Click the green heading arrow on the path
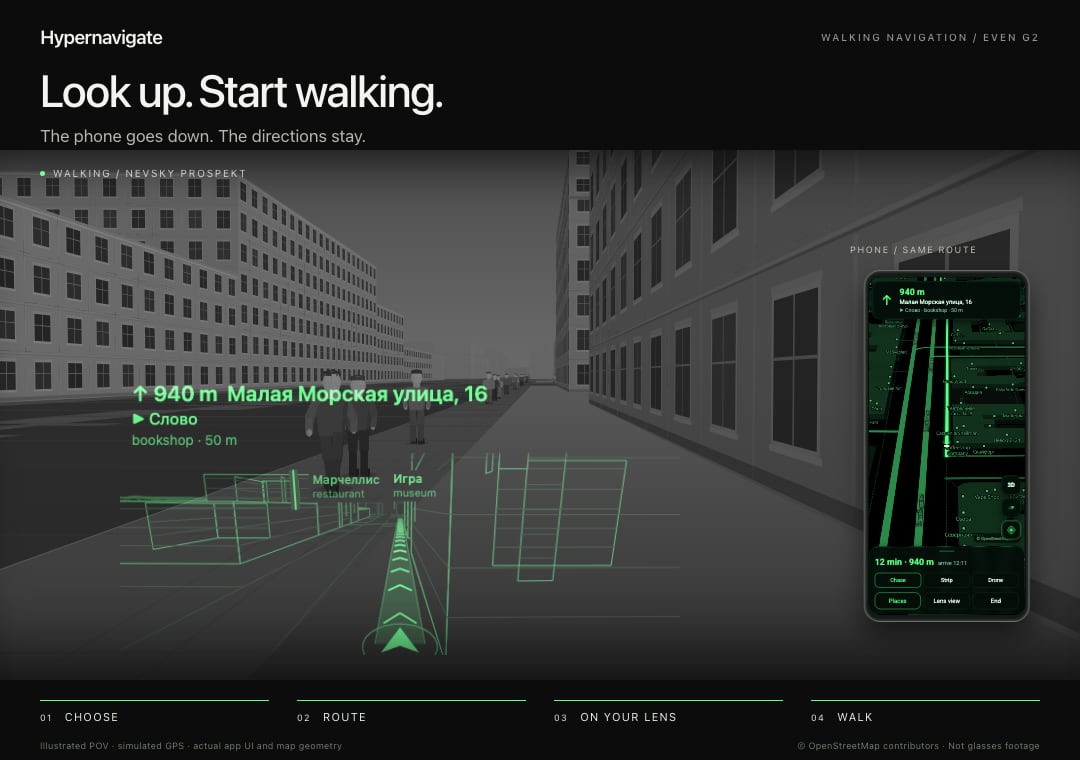Viewport: 1080px width, 760px height. click(x=400, y=639)
